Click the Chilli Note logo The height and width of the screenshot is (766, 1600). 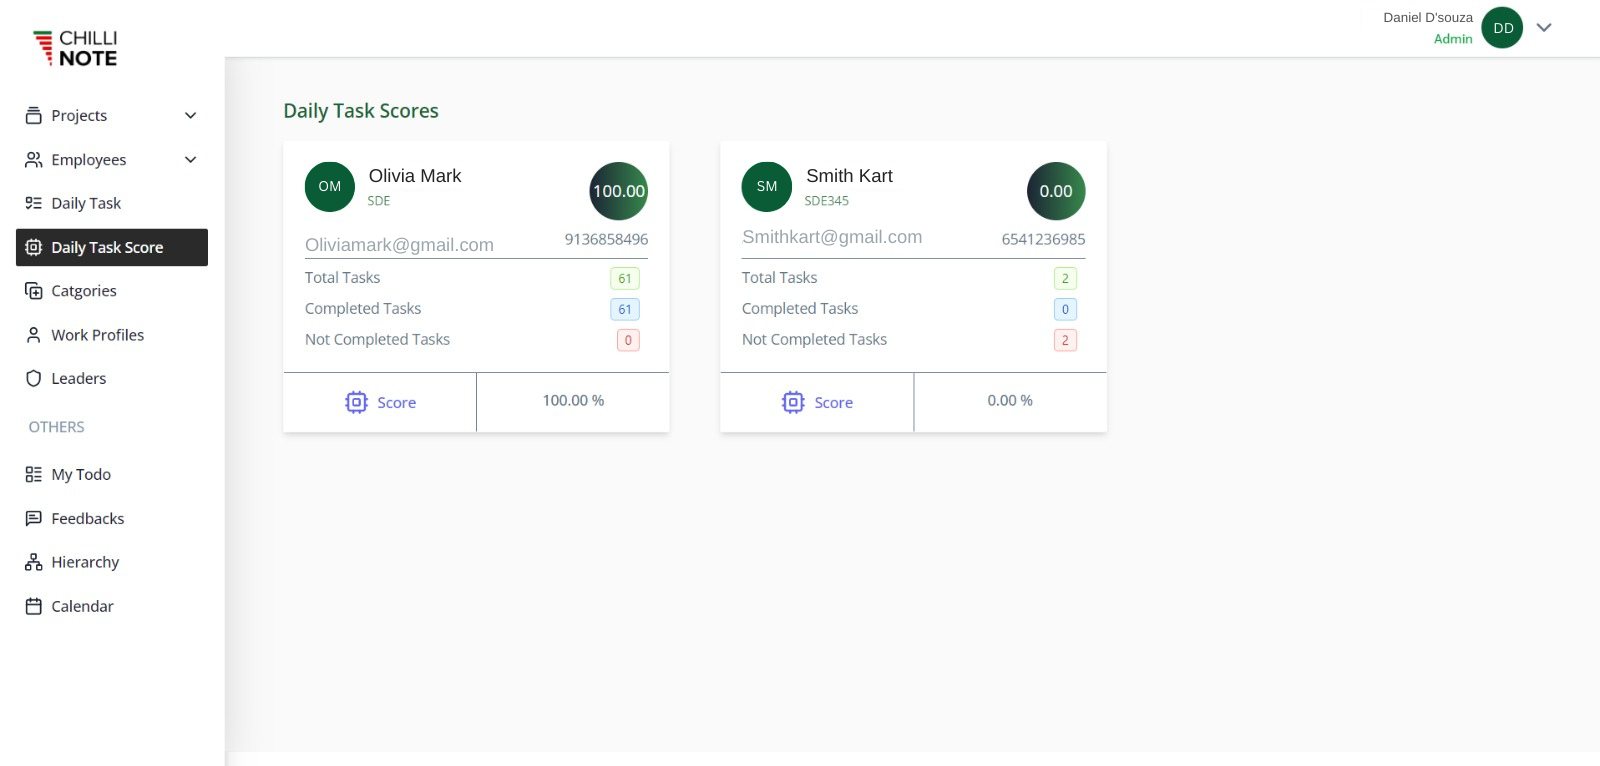click(75, 48)
